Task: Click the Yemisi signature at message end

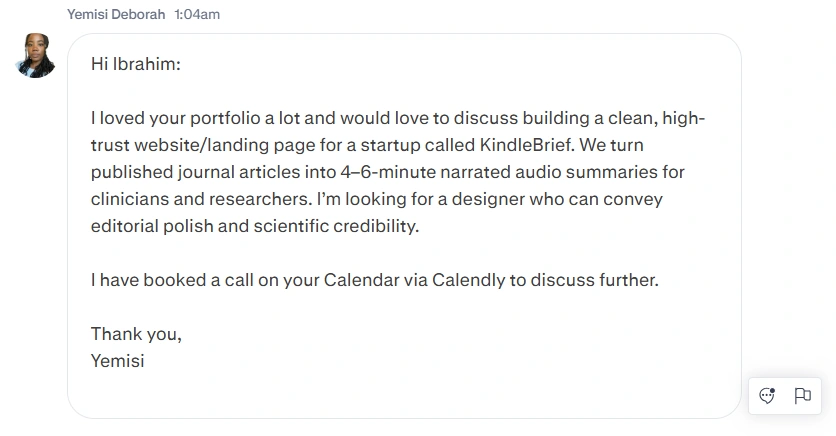Action: coord(117,361)
